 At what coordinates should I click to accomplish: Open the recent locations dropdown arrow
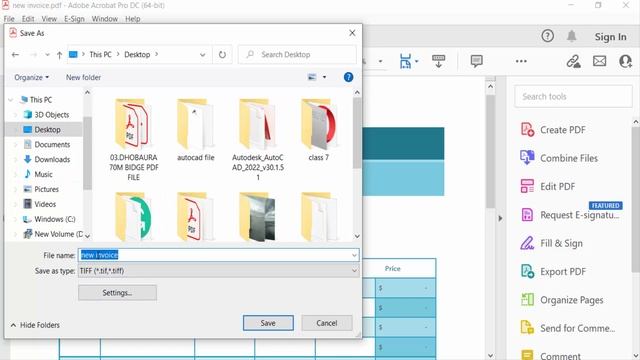(47, 55)
